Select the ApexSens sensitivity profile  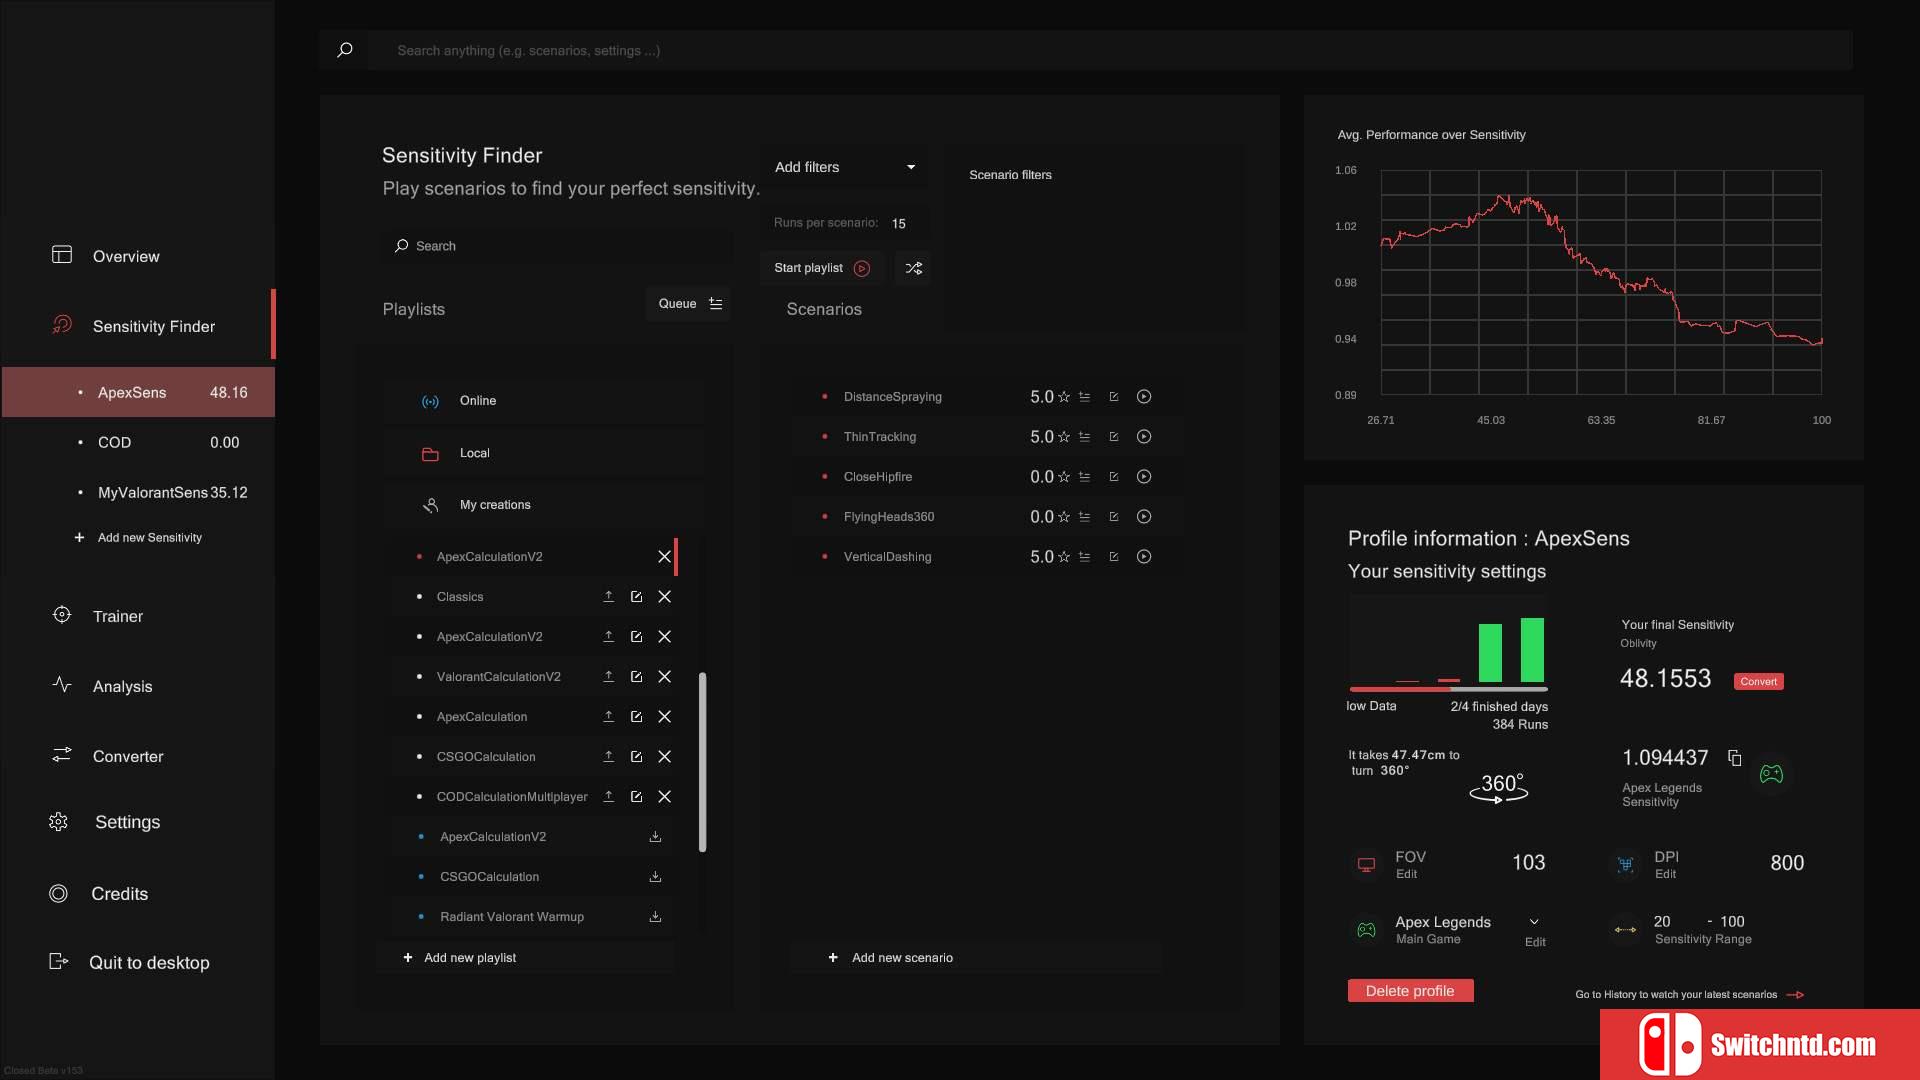coord(138,392)
